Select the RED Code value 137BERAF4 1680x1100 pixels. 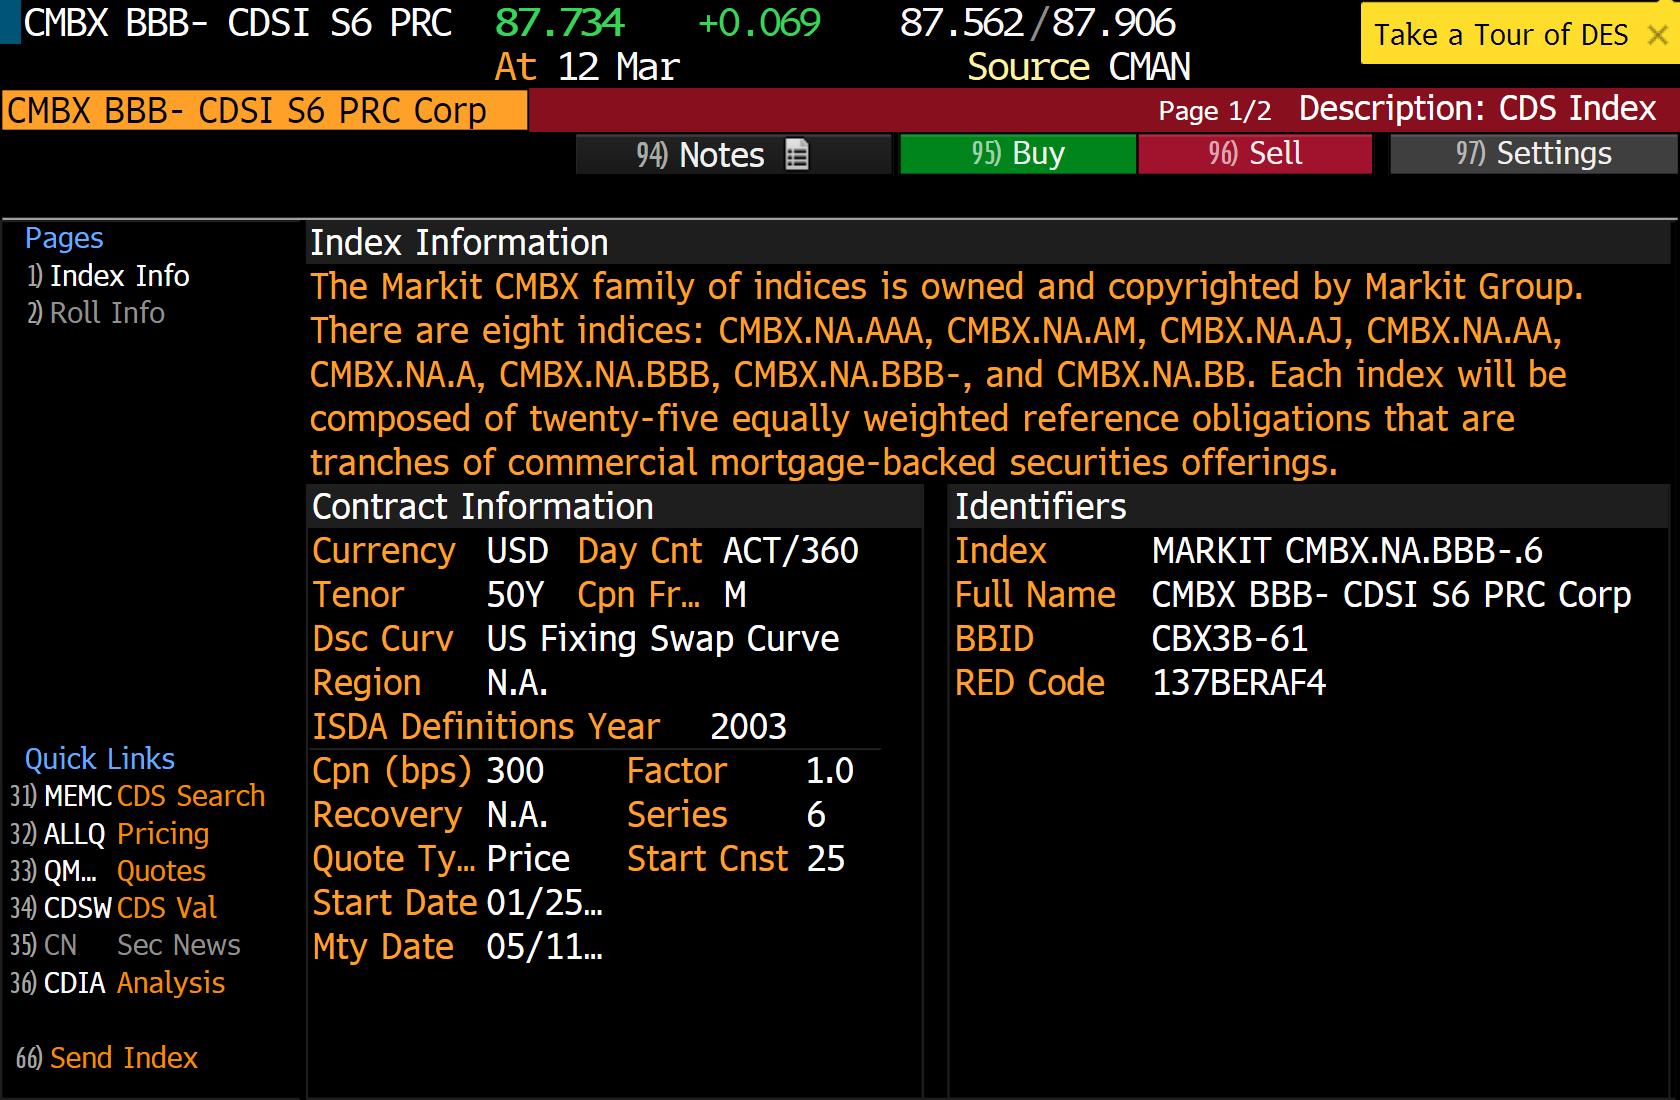point(1240,683)
